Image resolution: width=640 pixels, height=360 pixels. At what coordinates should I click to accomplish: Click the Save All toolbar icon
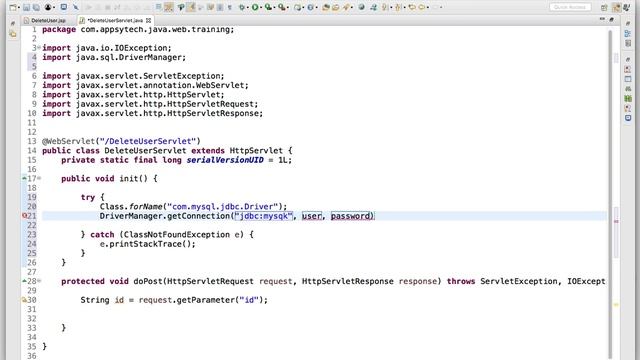click(36, 7)
